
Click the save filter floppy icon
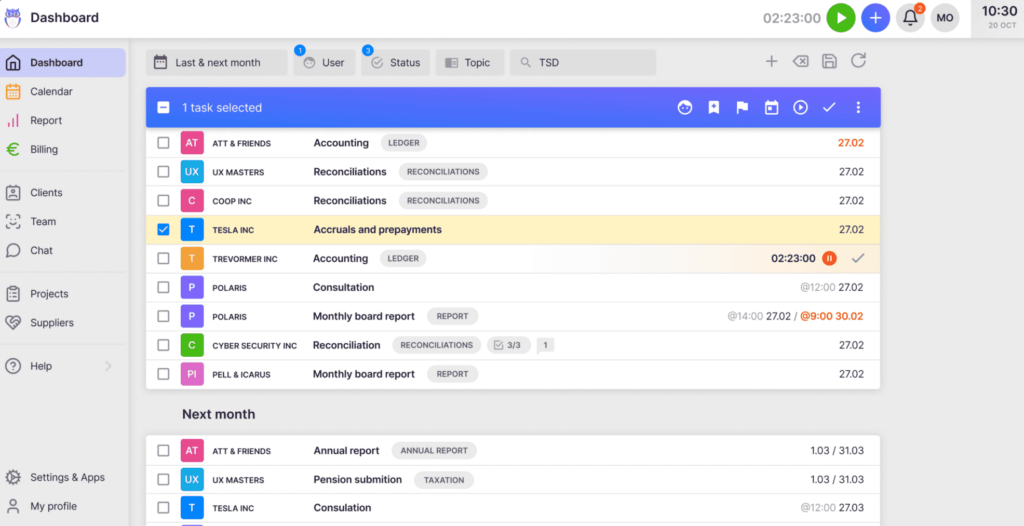[829, 62]
